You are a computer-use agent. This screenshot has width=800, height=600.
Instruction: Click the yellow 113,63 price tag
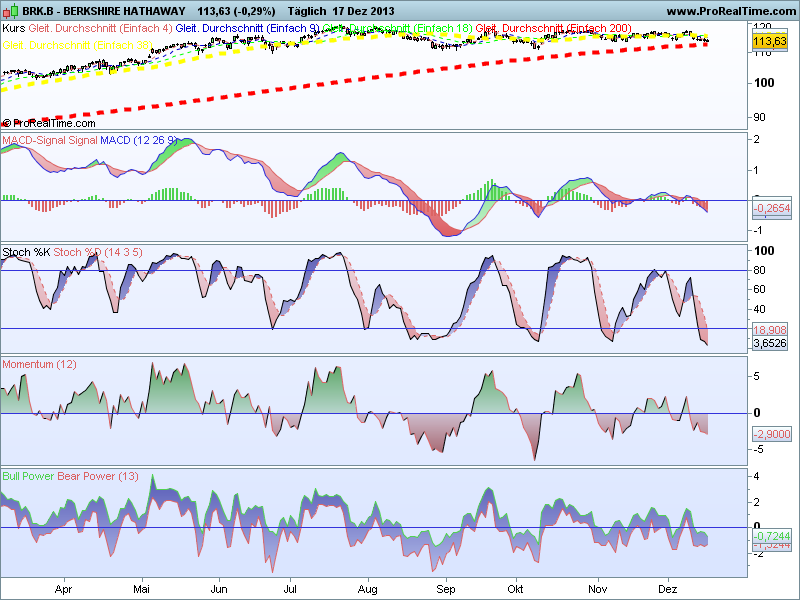click(x=770, y=41)
